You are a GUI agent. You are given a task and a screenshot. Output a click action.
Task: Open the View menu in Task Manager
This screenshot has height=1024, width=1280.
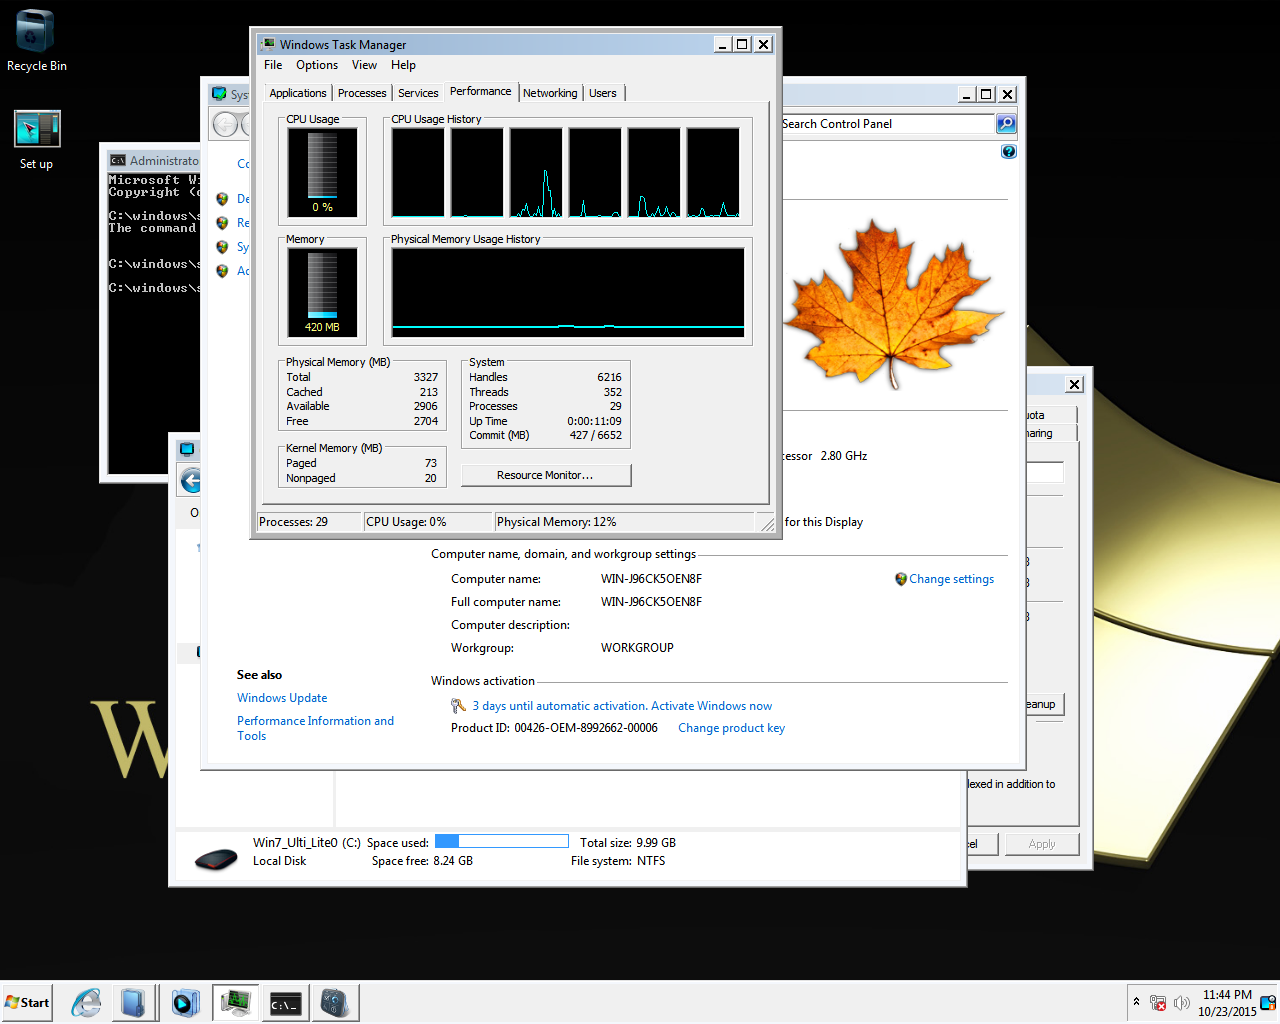click(364, 65)
